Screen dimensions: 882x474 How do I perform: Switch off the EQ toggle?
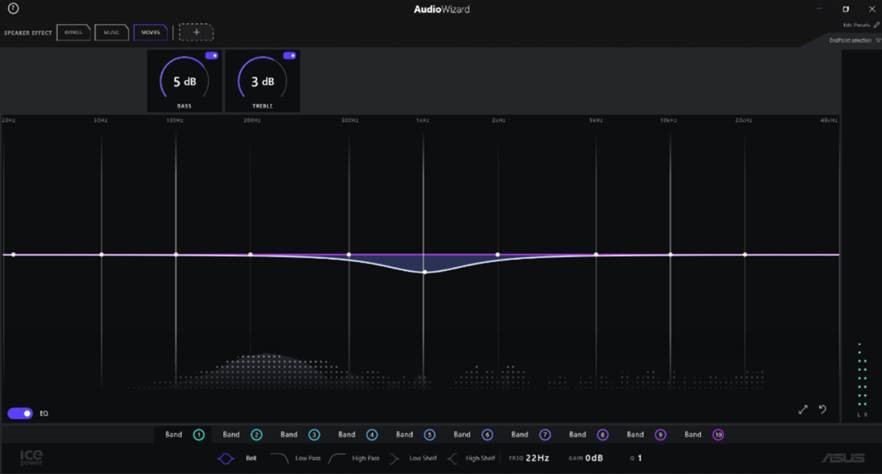[x=20, y=413]
